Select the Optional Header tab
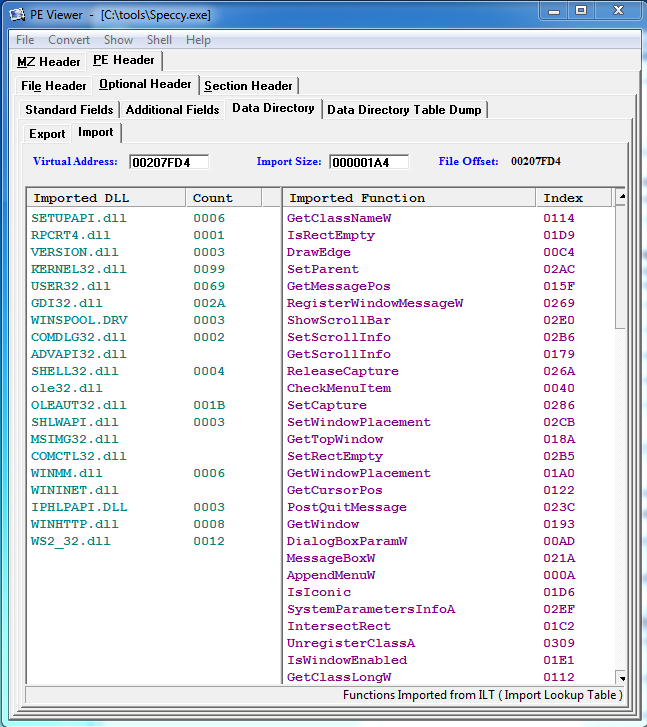Viewport: 647px width, 727px height. pos(145,84)
